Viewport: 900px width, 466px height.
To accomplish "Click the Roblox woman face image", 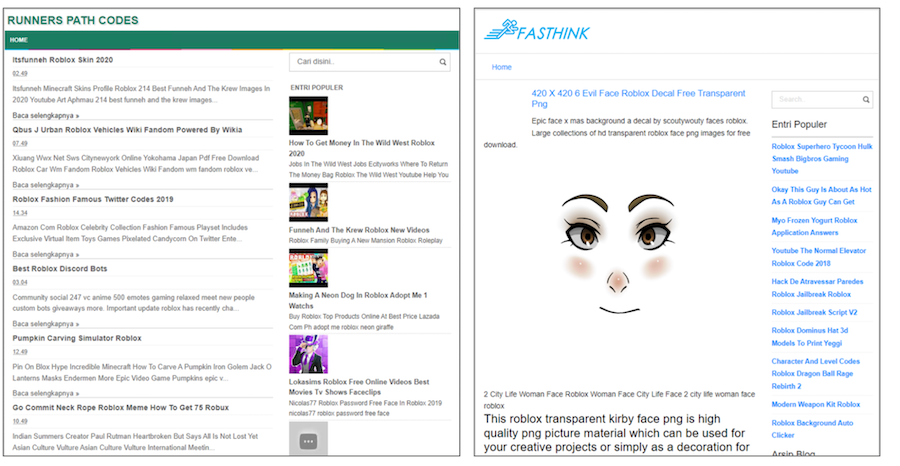I will click(x=619, y=253).
